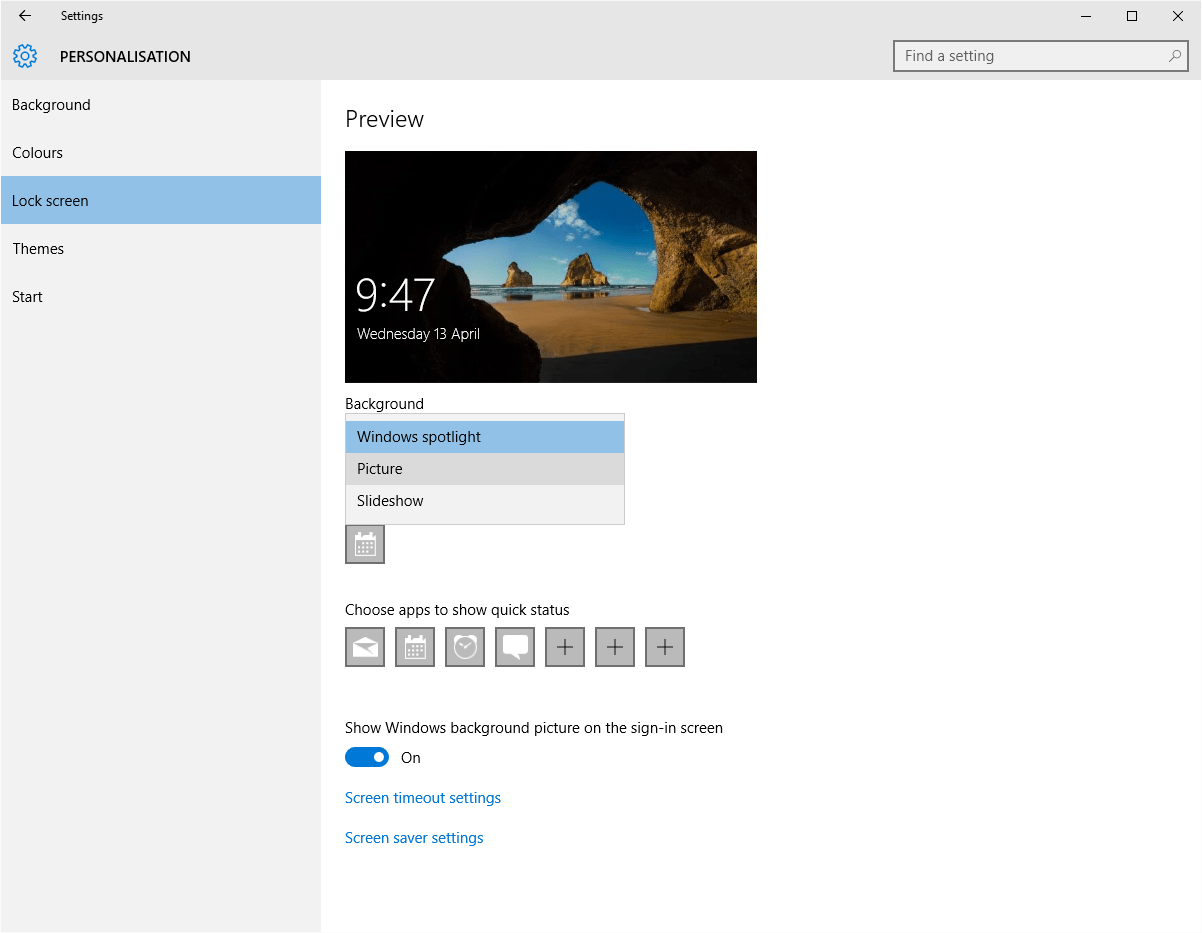Viewport: 1202px width, 933px height.
Task: Add app in the third plus slot
Action: [x=665, y=647]
